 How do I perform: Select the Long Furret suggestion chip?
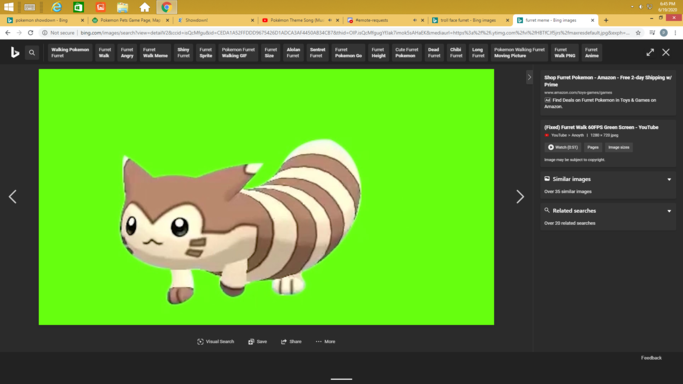pyautogui.click(x=478, y=53)
